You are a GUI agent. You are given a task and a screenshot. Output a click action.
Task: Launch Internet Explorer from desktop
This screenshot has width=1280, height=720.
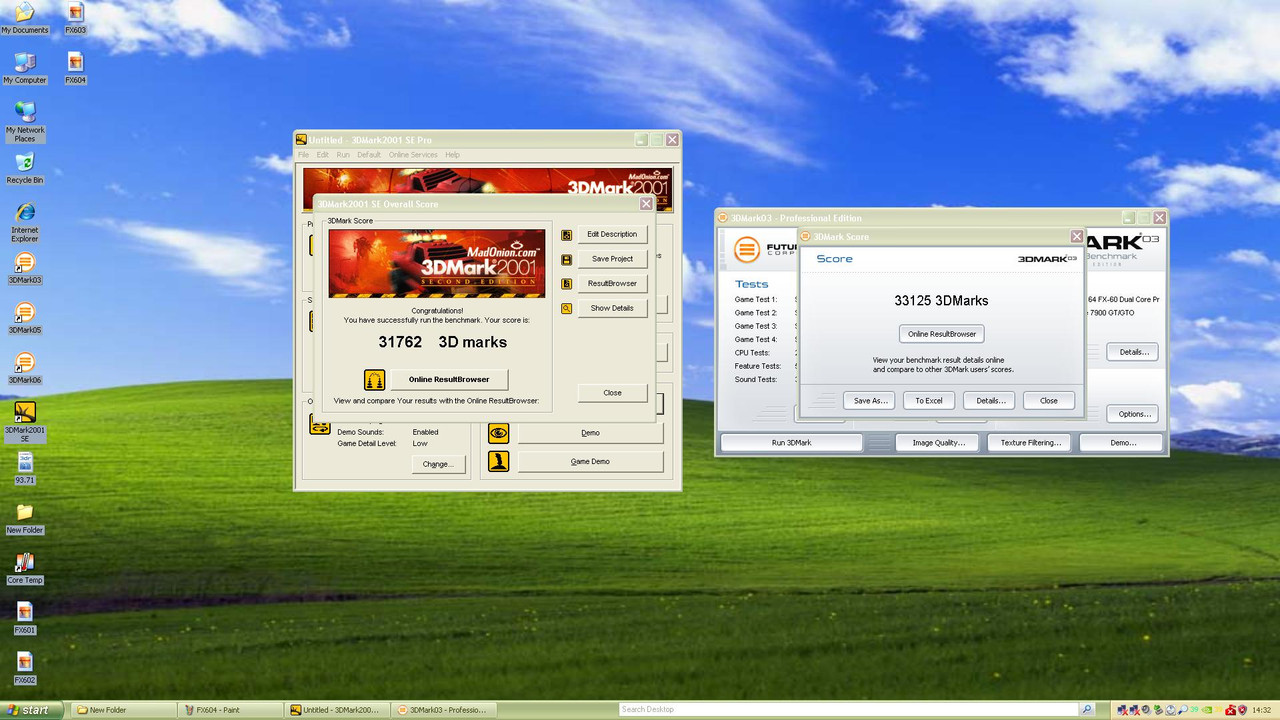[25, 222]
